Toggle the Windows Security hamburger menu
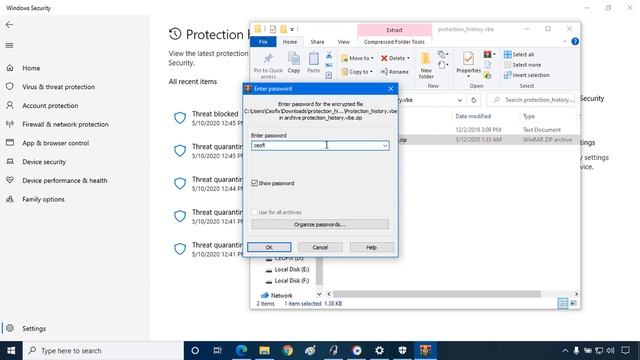The height and width of the screenshot is (360, 640). (9, 45)
